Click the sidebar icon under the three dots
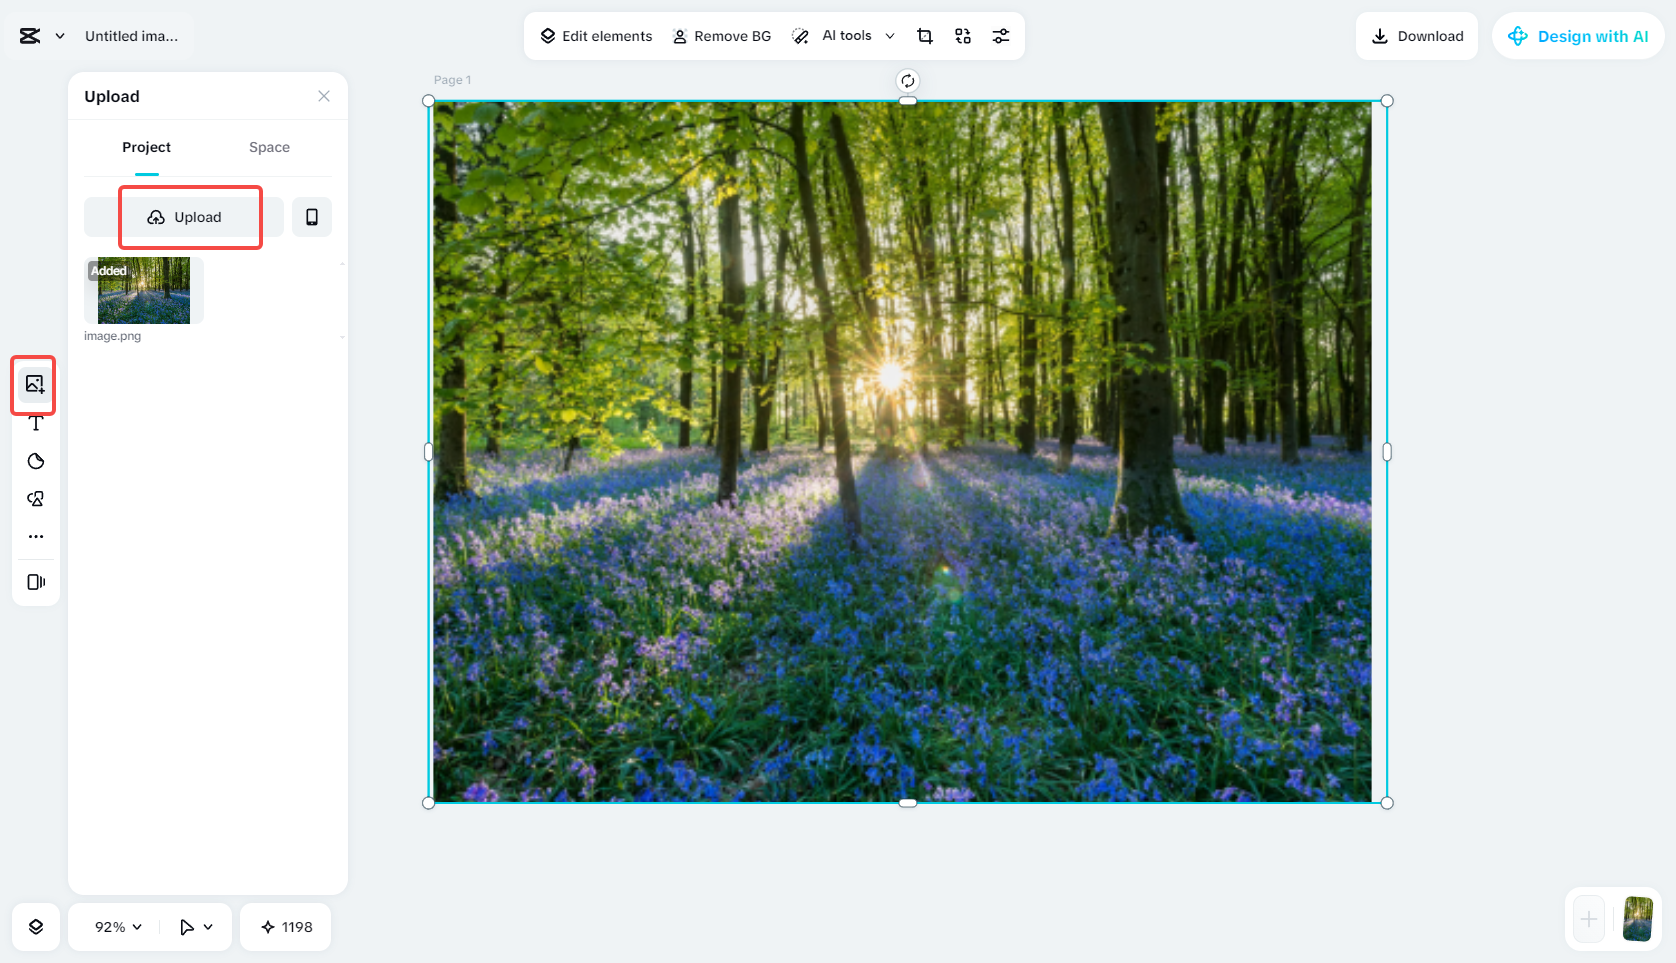This screenshot has height=963, width=1676. point(36,582)
